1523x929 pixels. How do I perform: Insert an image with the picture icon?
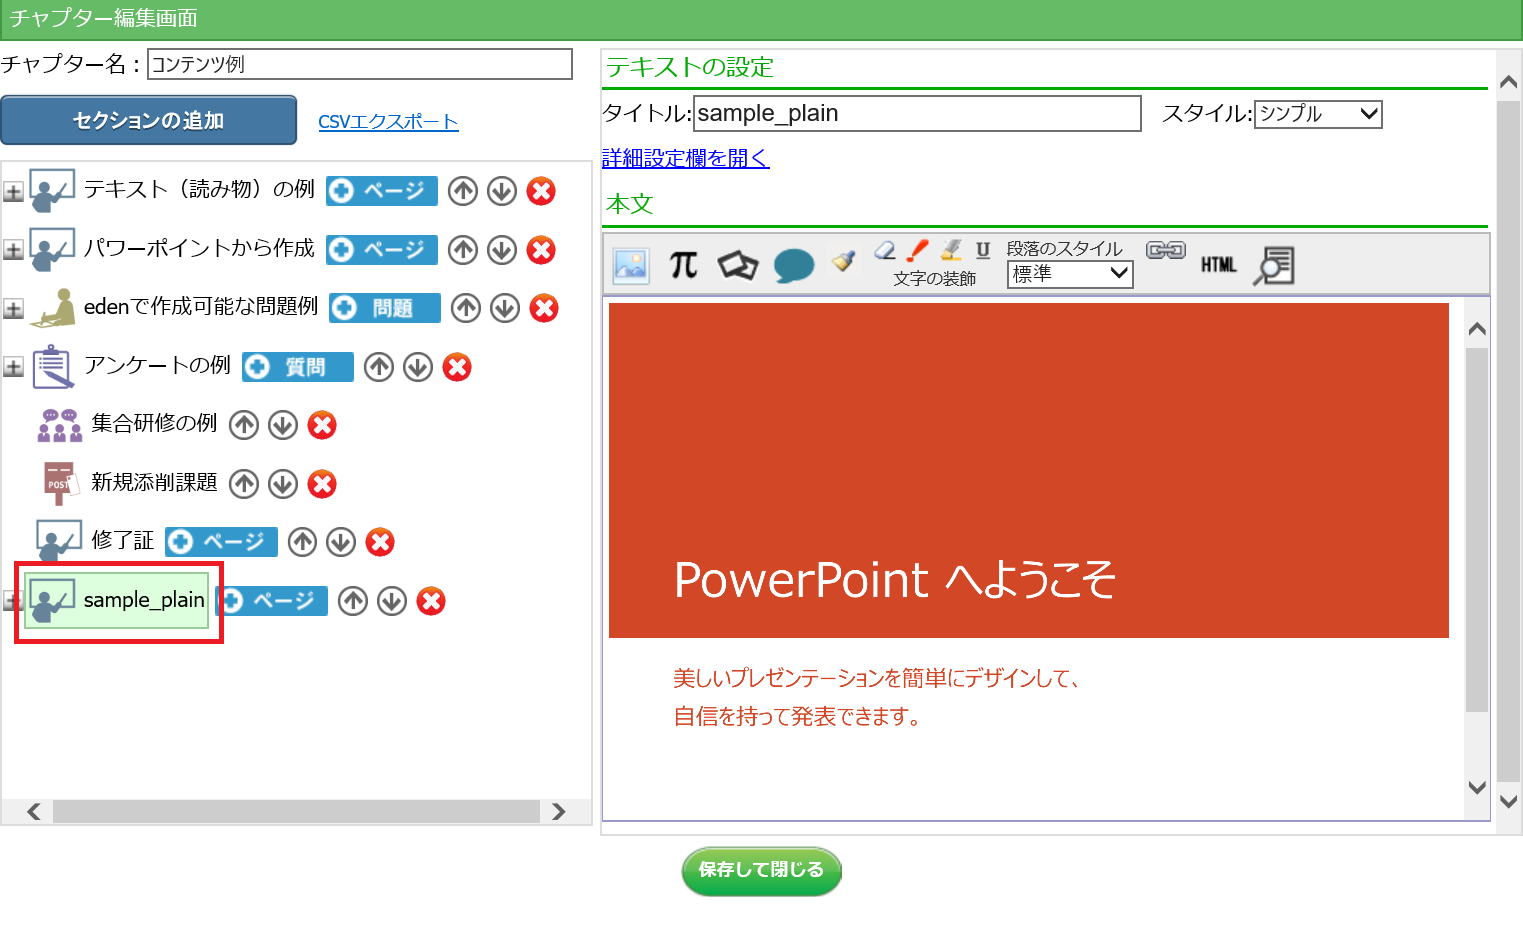(x=631, y=265)
